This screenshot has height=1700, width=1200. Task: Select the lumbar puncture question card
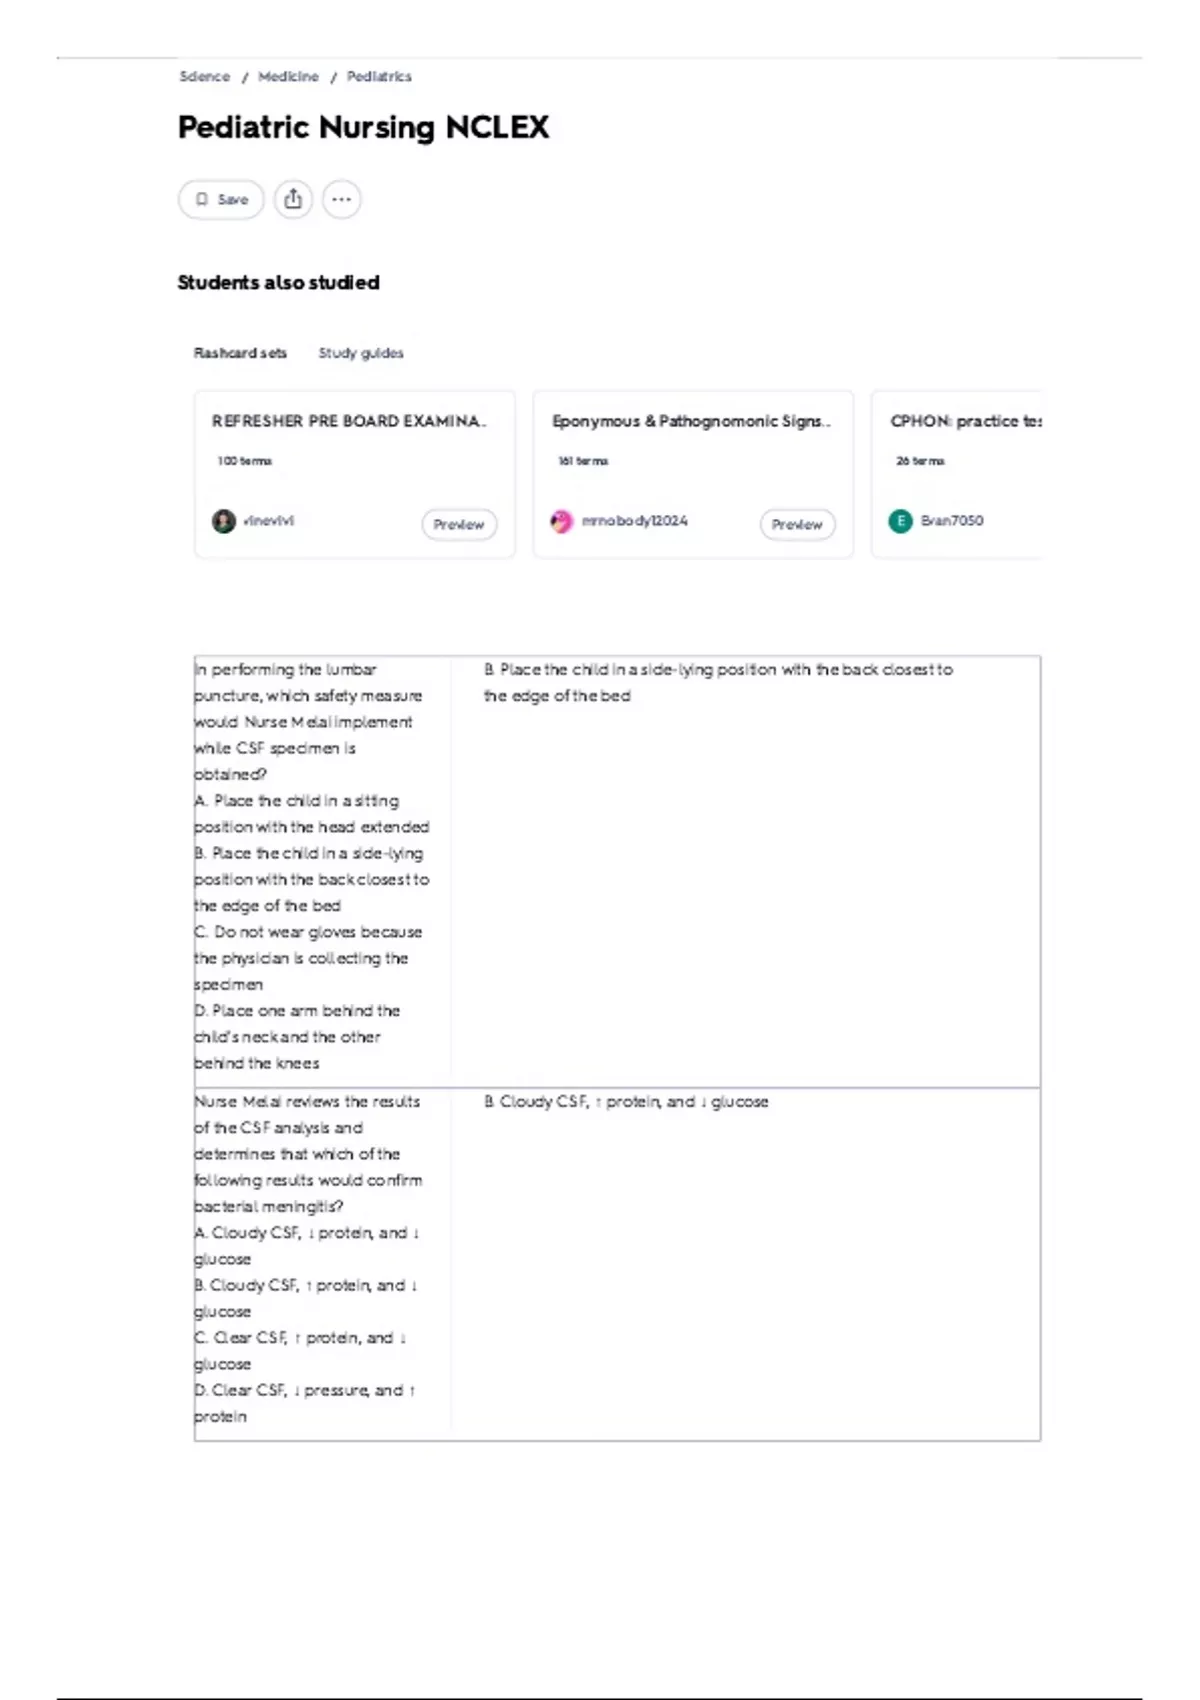tap(617, 871)
